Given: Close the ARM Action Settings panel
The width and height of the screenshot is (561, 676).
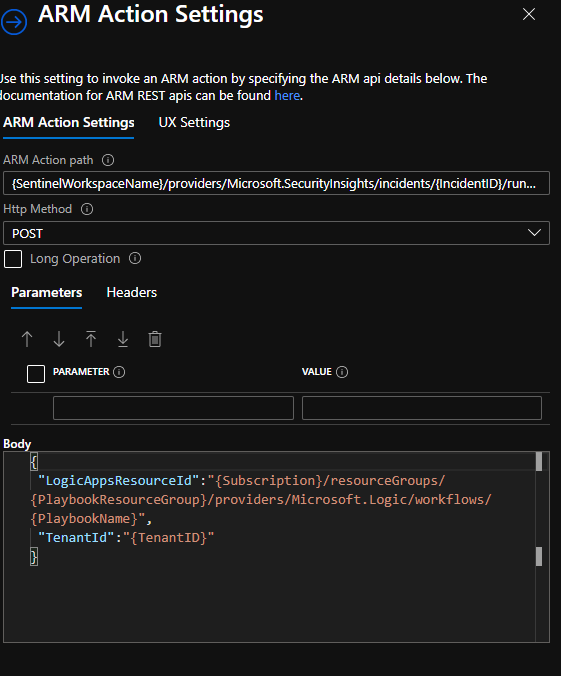Looking at the screenshot, I should point(529,14).
